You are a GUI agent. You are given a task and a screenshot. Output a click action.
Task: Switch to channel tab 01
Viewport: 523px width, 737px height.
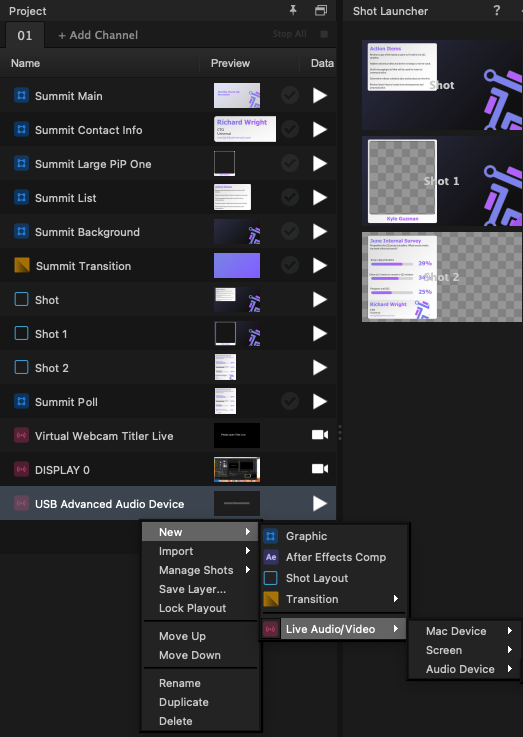click(25, 35)
